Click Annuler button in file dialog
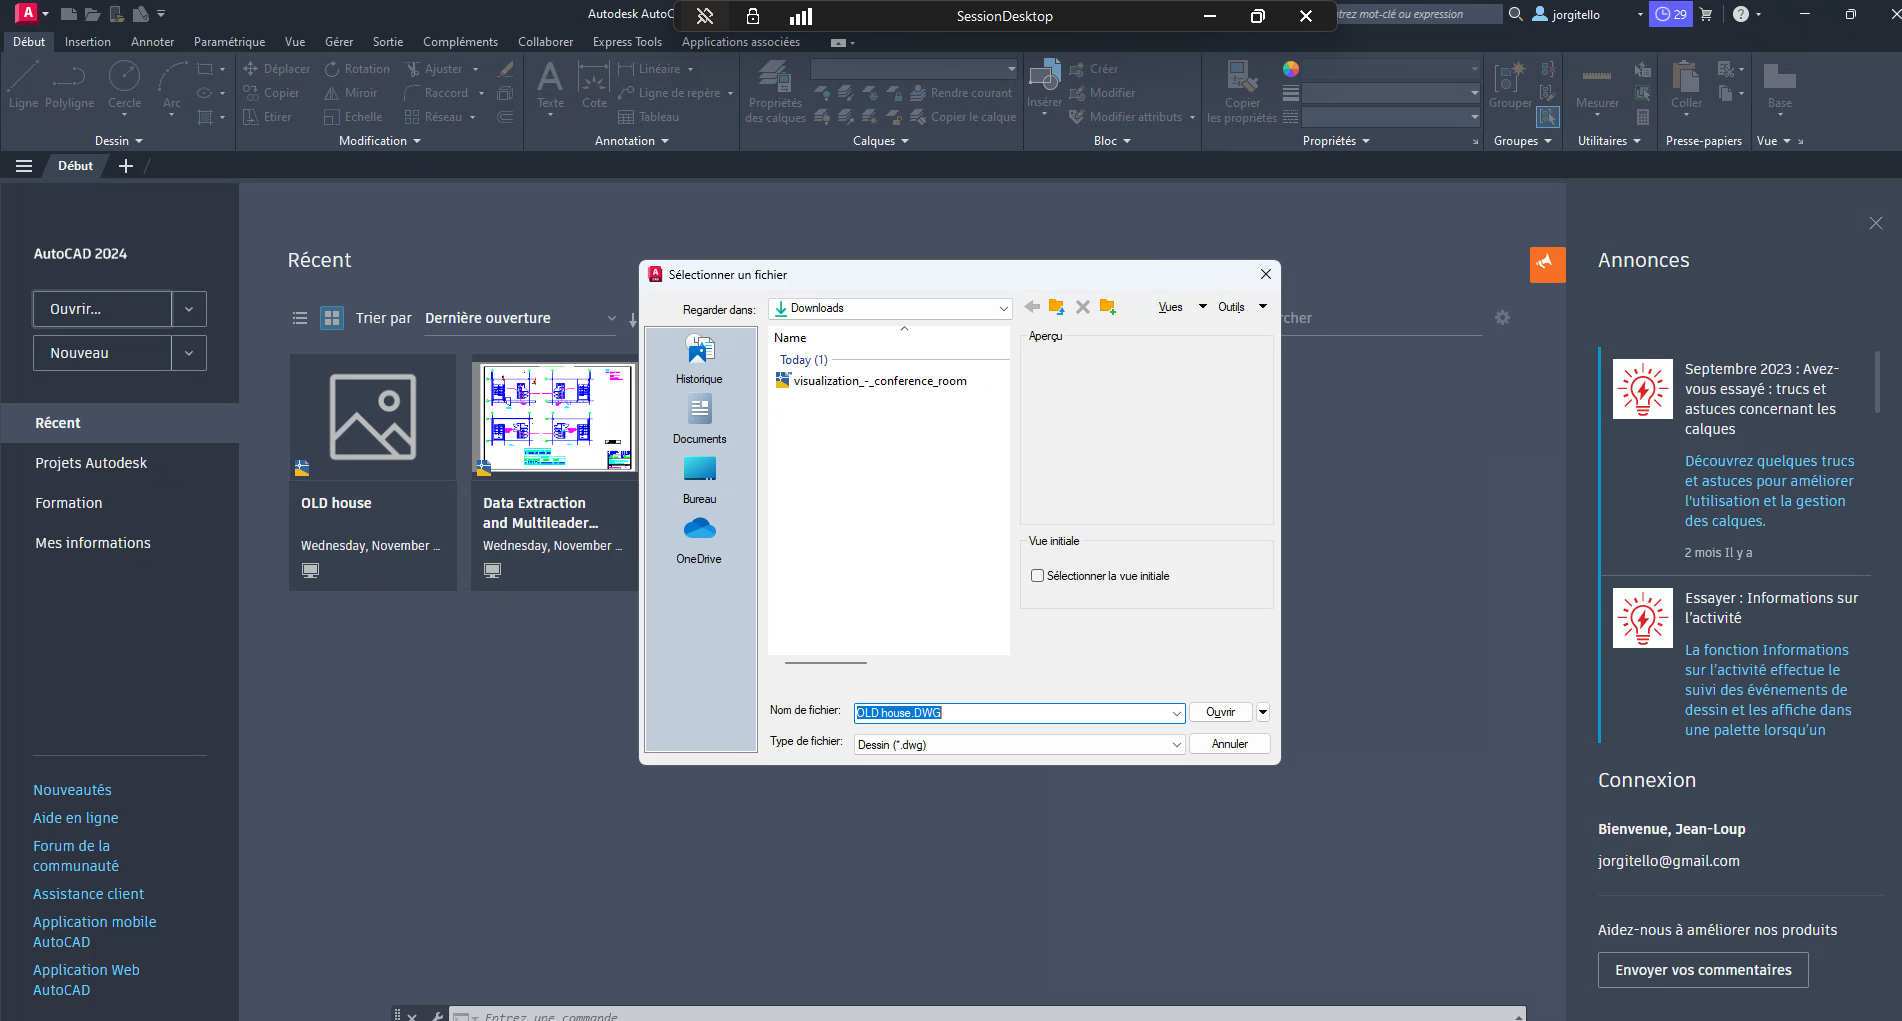Image resolution: width=1902 pixels, height=1021 pixels. click(1229, 744)
